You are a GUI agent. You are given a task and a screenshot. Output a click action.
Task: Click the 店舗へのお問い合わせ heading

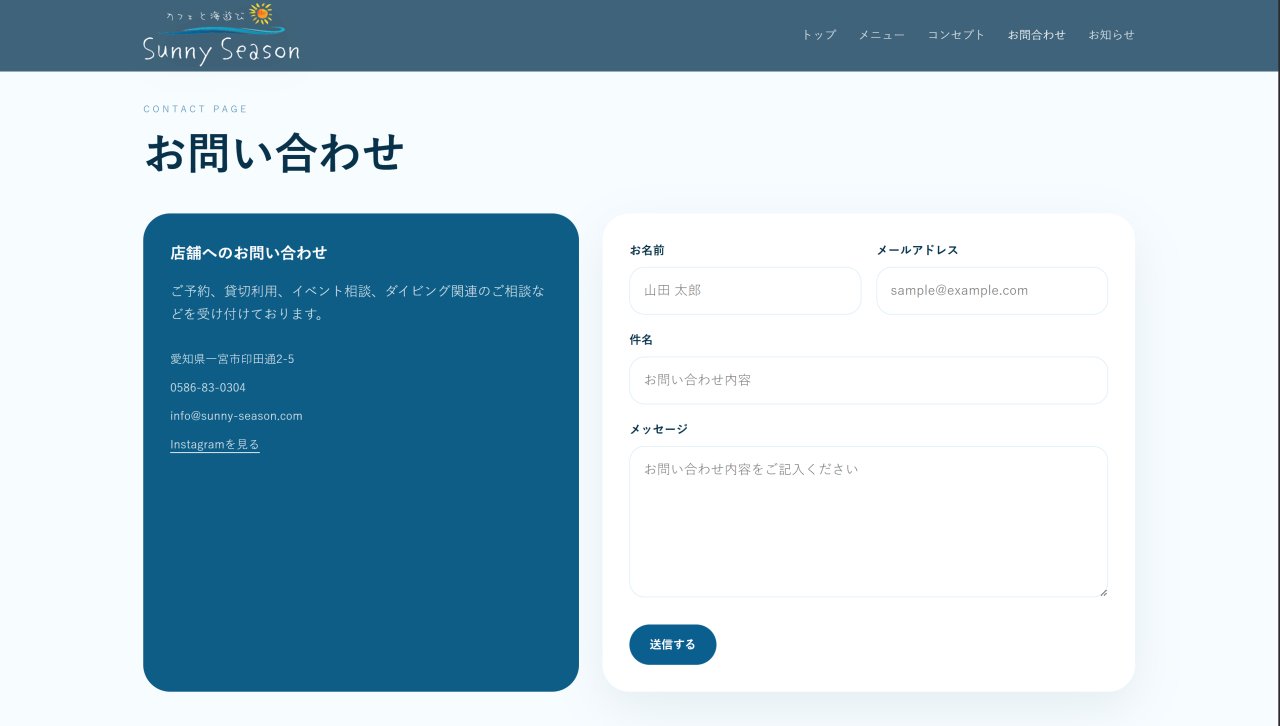[249, 253]
